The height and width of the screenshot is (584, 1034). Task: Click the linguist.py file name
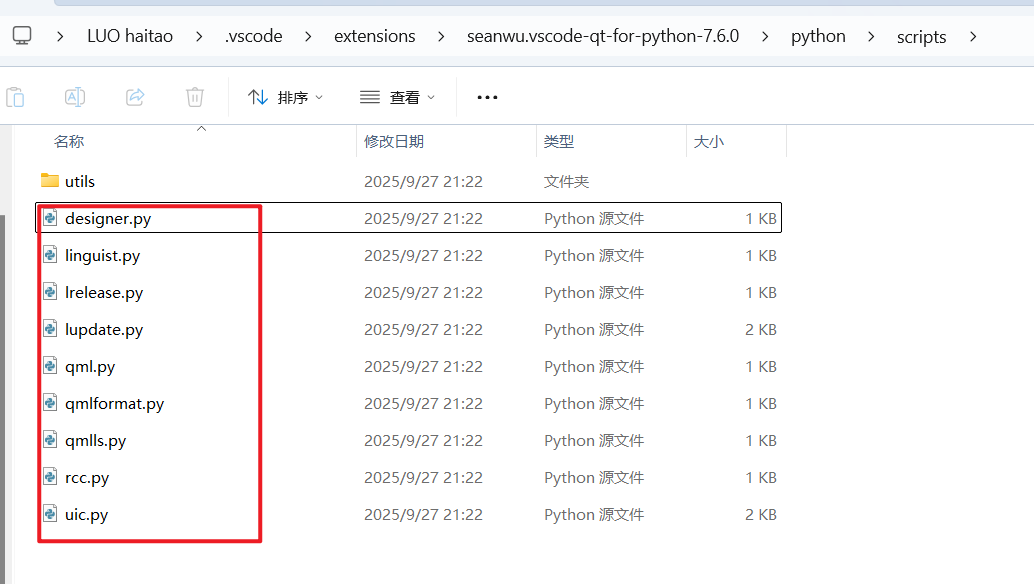point(102,256)
